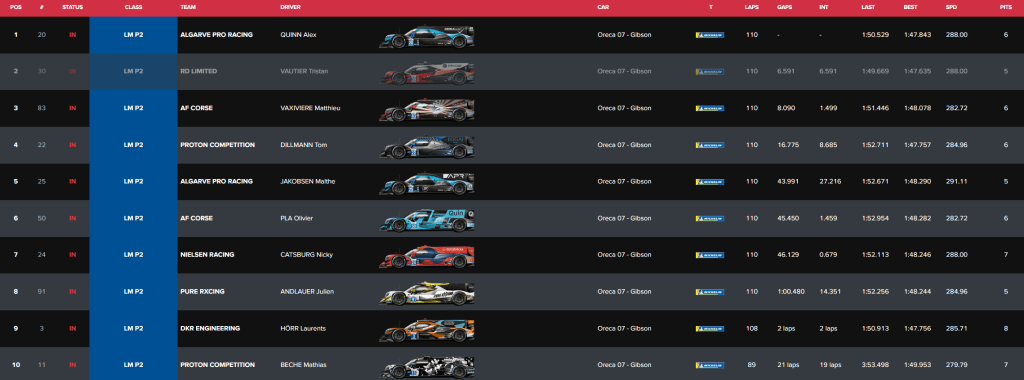Select driver VAXIVIERE Matthieu

(310, 108)
